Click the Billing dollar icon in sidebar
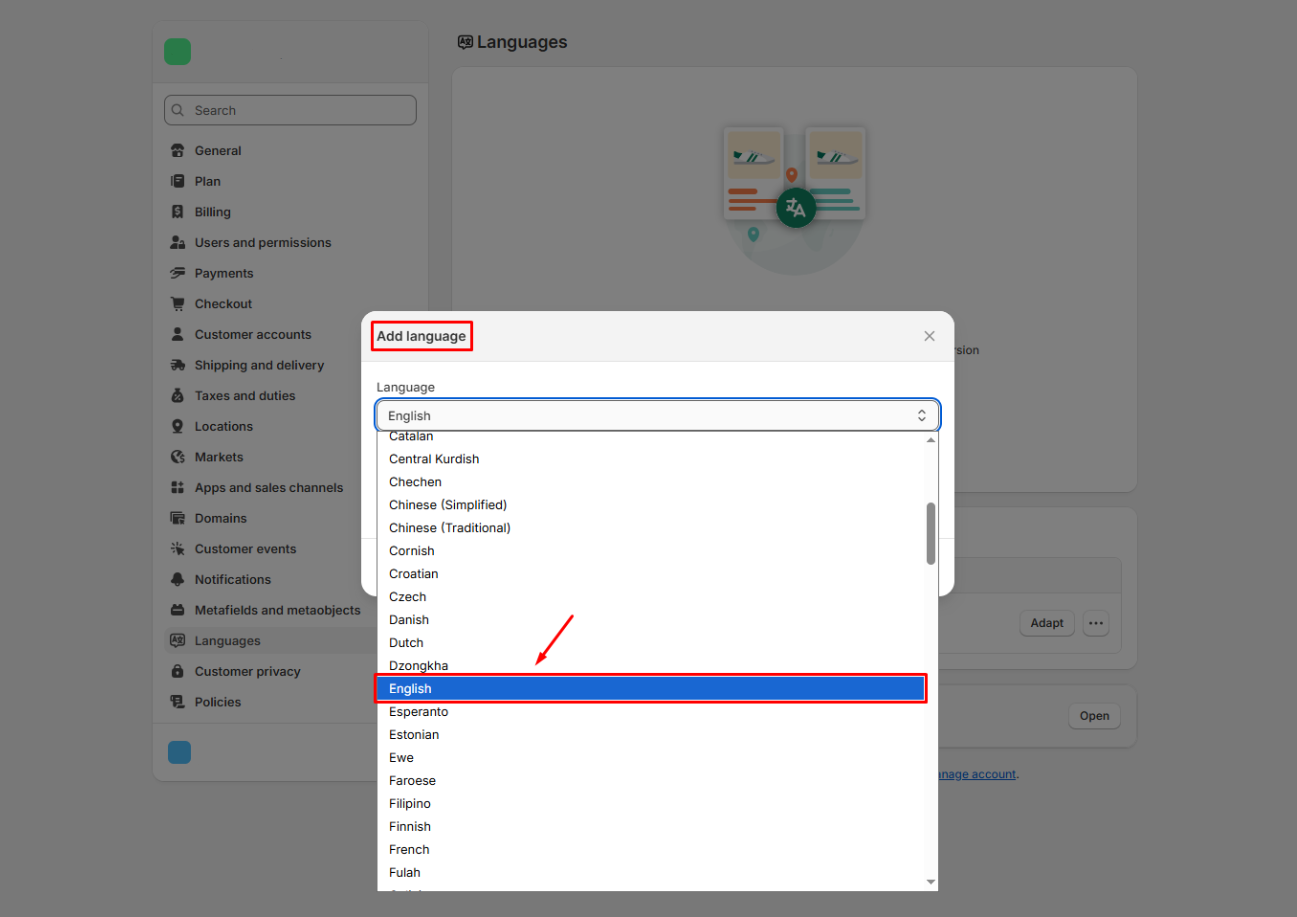The height and width of the screenshot is (917, 1297). pyautogui.click(x=178, y=212)
